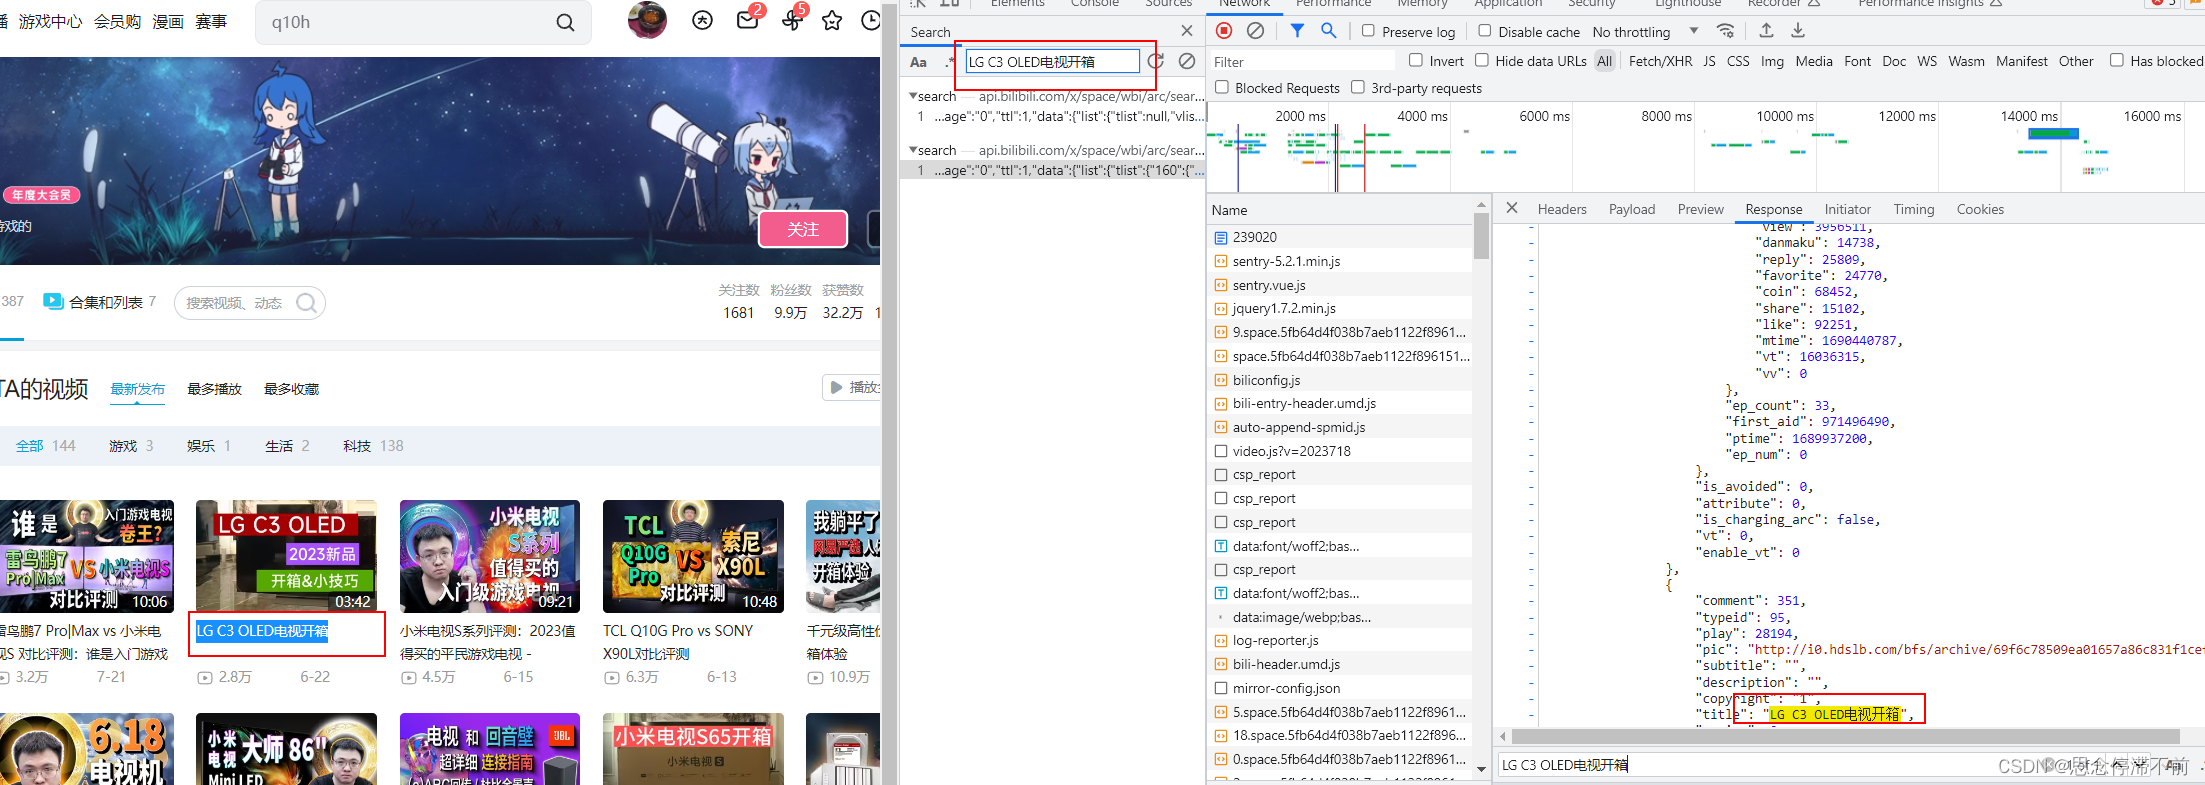Stop recording network log with the red record icon

point(1224,31)
